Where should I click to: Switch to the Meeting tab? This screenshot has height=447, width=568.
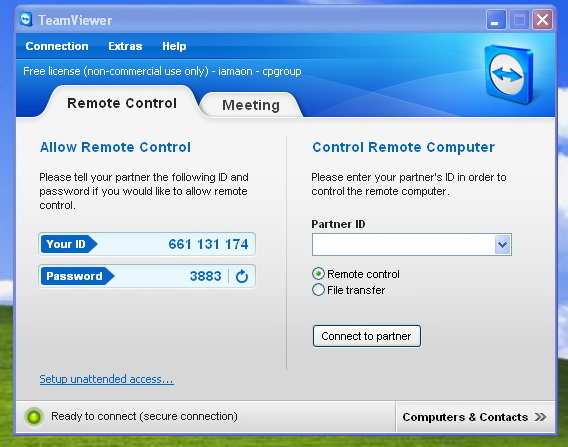coord(251,105)
